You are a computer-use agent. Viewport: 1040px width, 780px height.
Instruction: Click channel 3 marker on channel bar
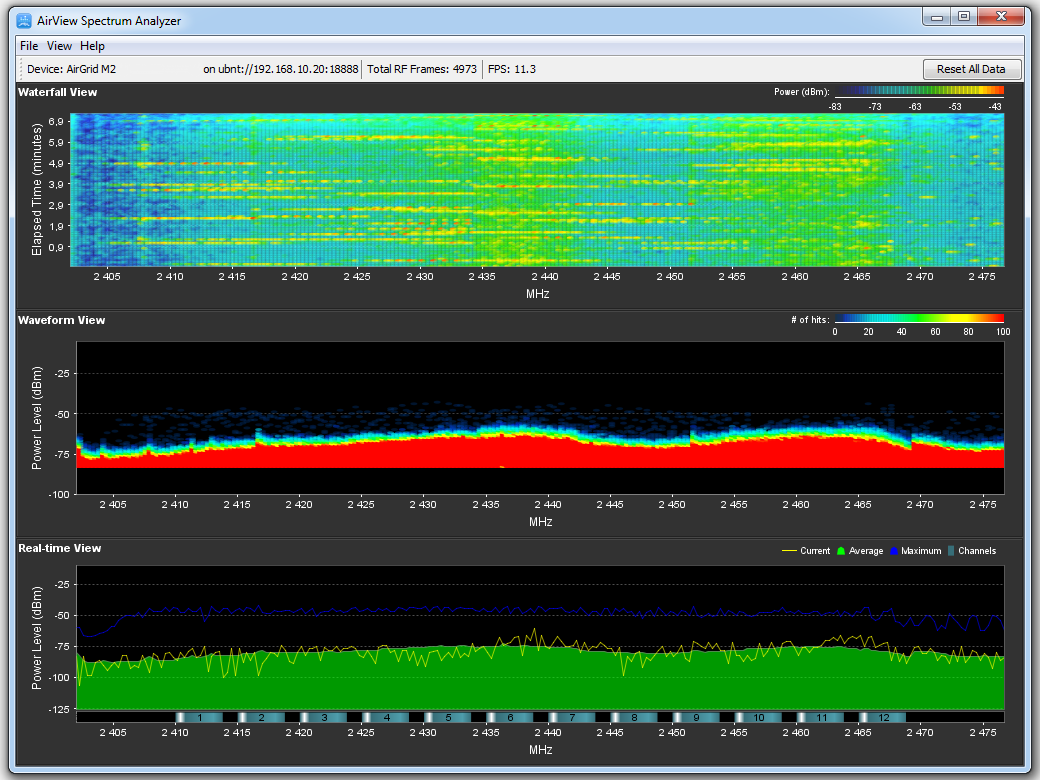(x=324, y=718)
